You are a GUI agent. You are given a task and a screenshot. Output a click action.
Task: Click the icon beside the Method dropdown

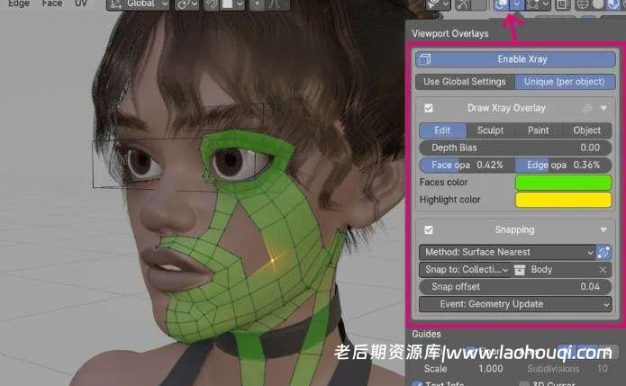pyautogui.click(x=604, y=252)
